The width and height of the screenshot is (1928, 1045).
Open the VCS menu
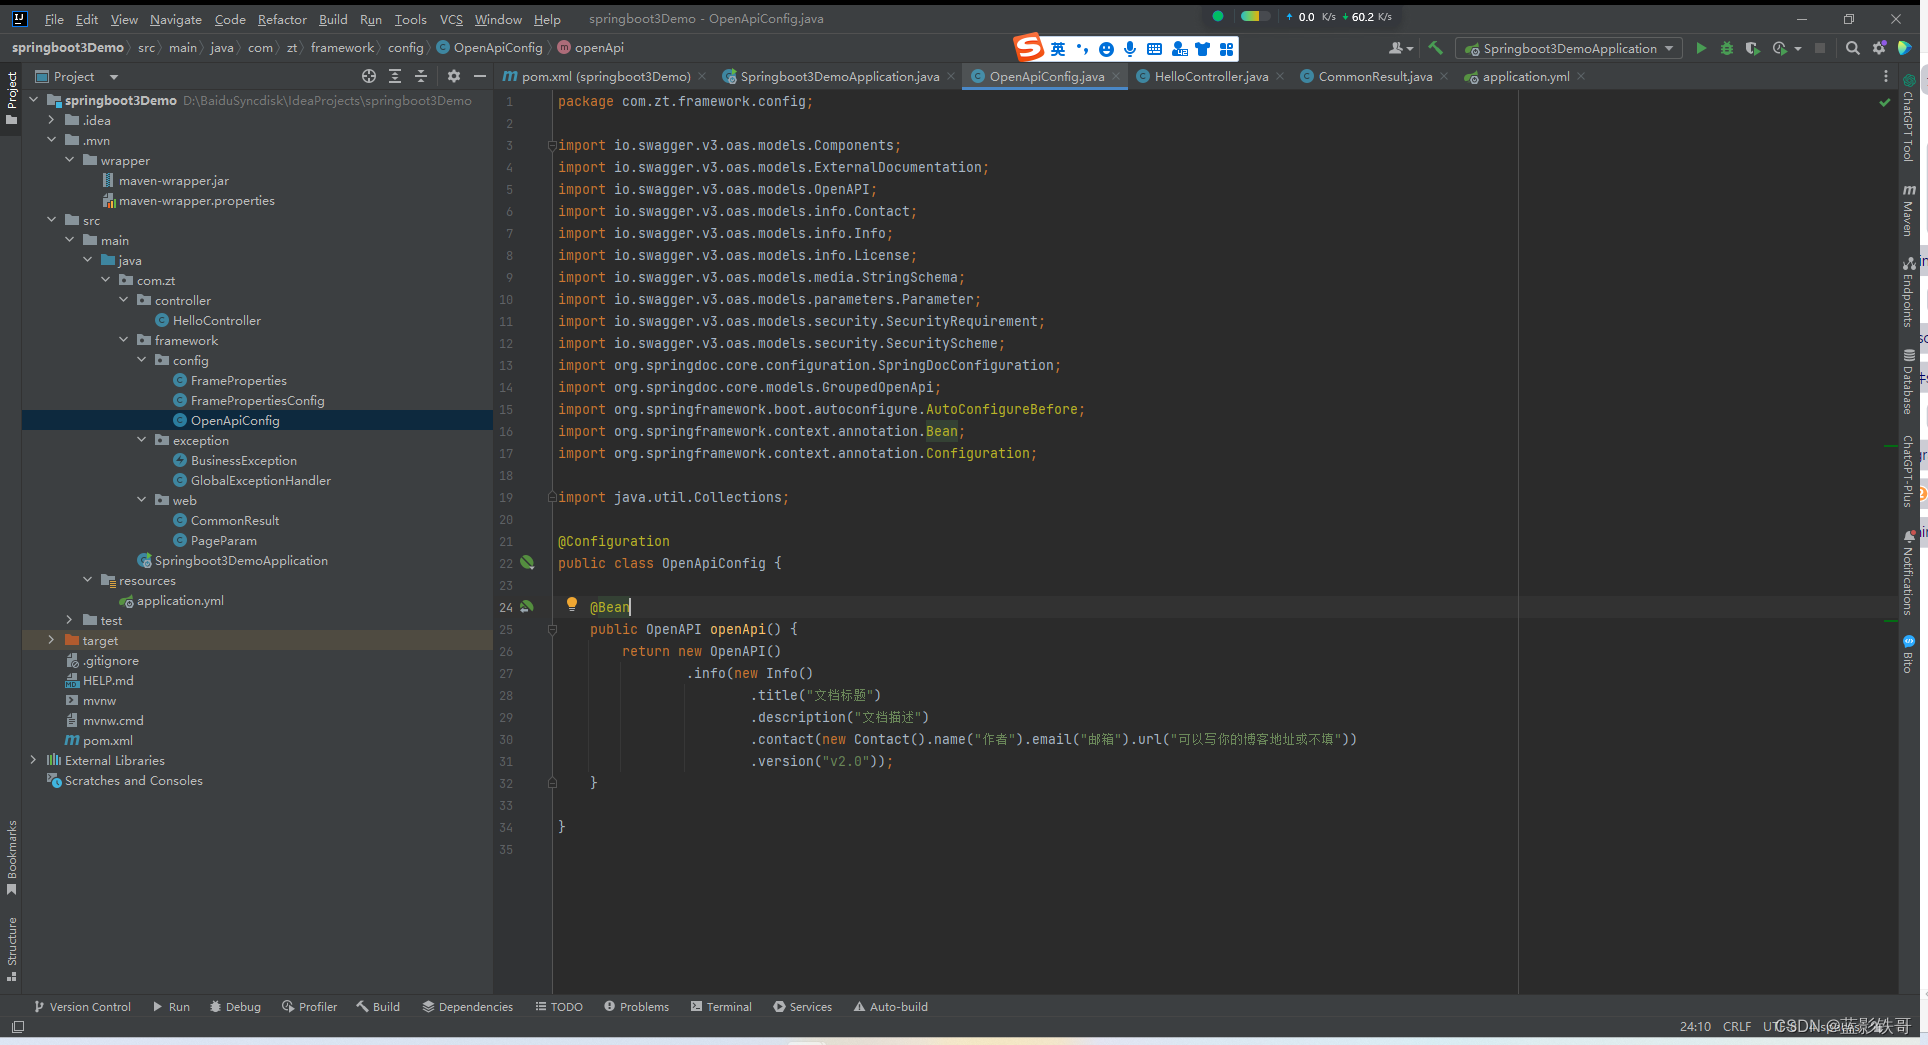click(451, 19)
